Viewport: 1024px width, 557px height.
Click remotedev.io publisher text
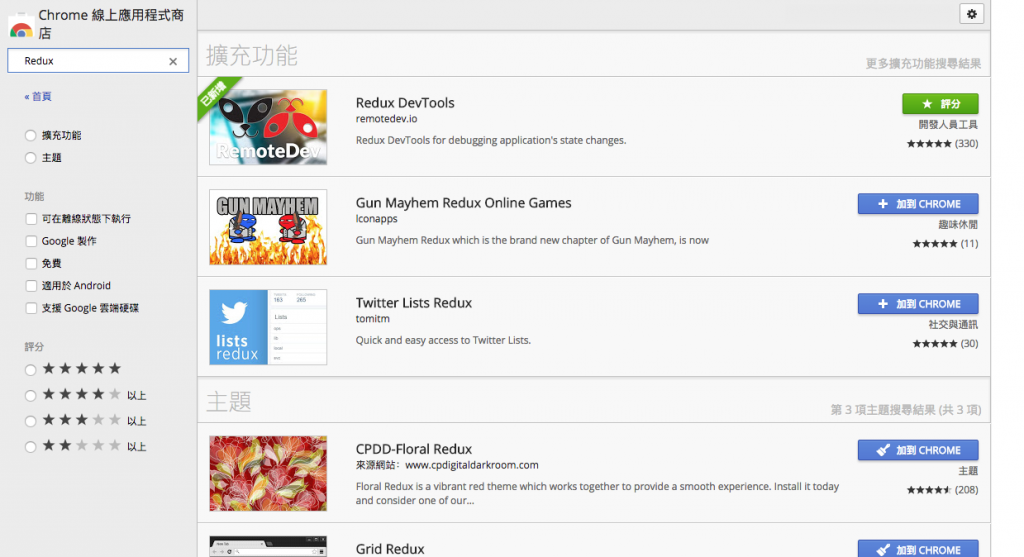point(386,119)
